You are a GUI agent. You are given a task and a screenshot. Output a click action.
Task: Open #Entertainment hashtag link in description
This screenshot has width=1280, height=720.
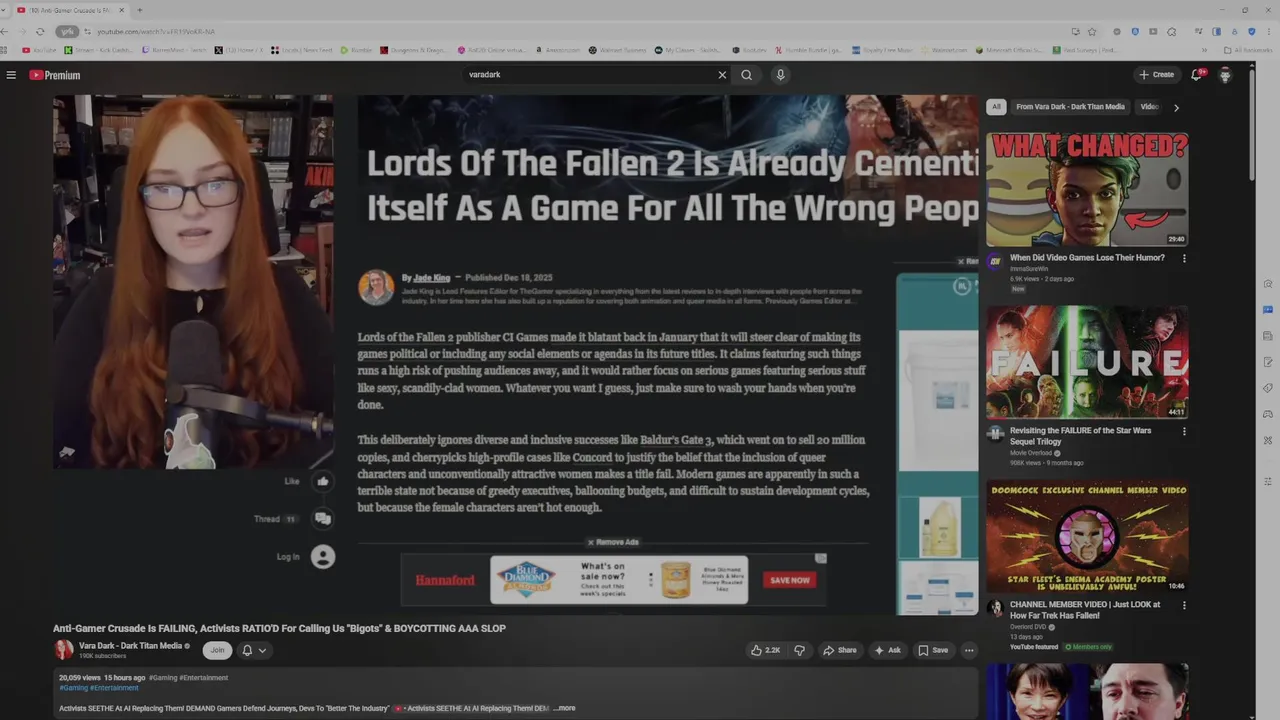(114, 688)
